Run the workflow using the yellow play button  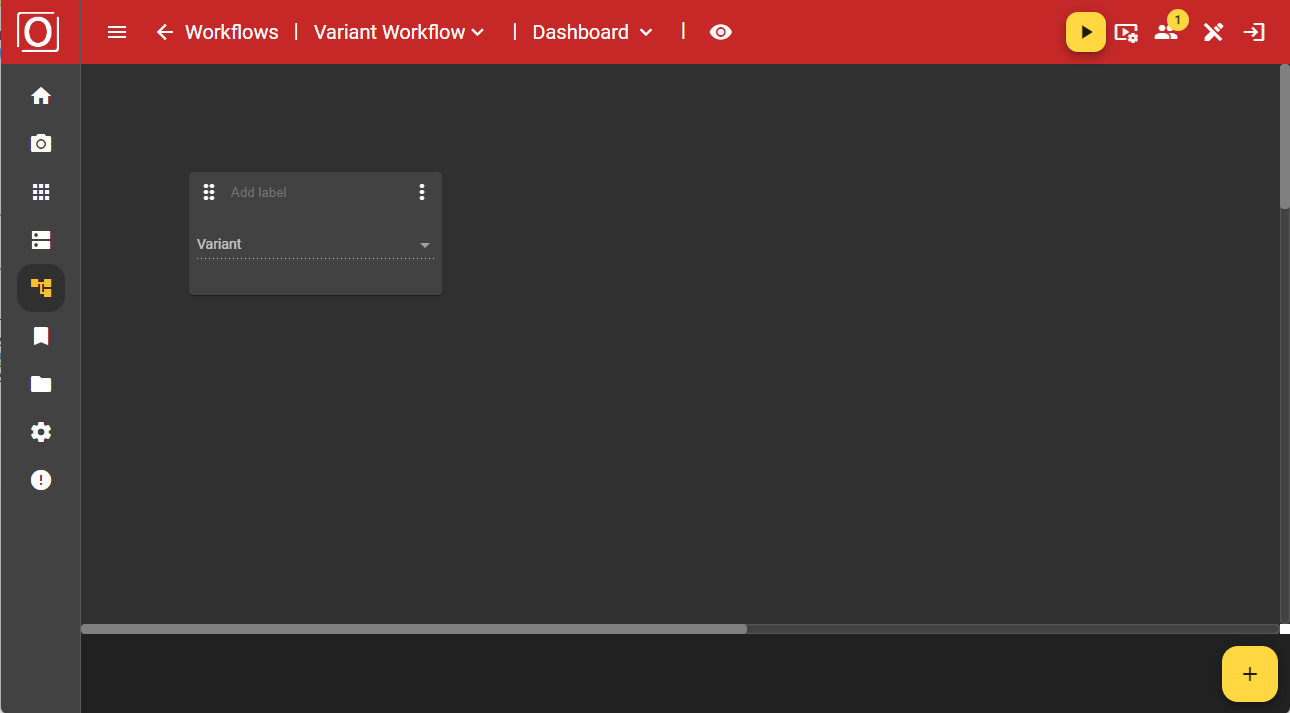click(1085, 31)
